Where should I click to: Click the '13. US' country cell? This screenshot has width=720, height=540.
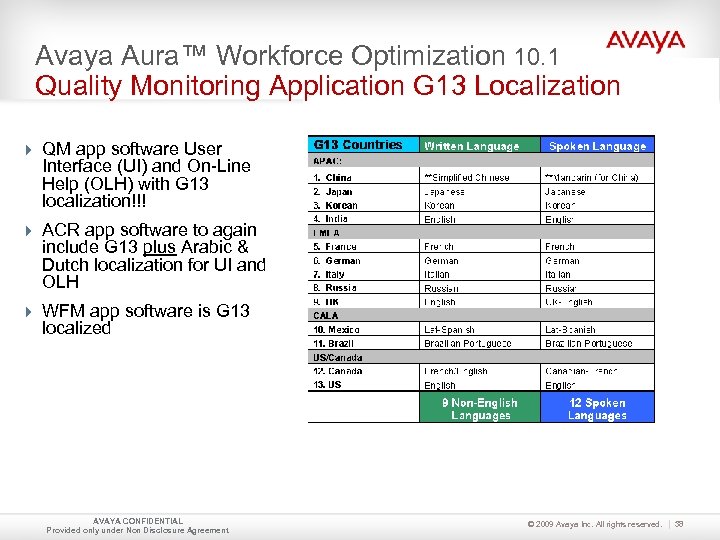click(x=363, y=384)
